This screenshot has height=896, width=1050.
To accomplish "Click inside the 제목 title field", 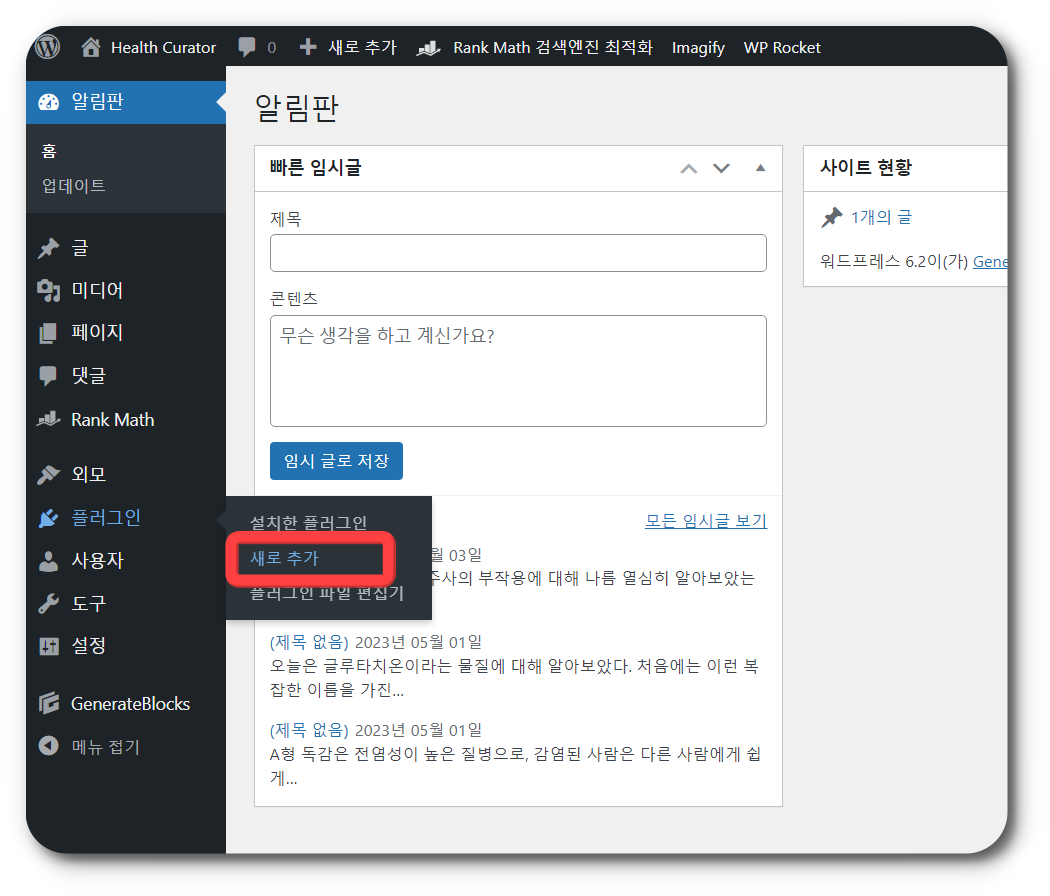I will pos(518,253).
